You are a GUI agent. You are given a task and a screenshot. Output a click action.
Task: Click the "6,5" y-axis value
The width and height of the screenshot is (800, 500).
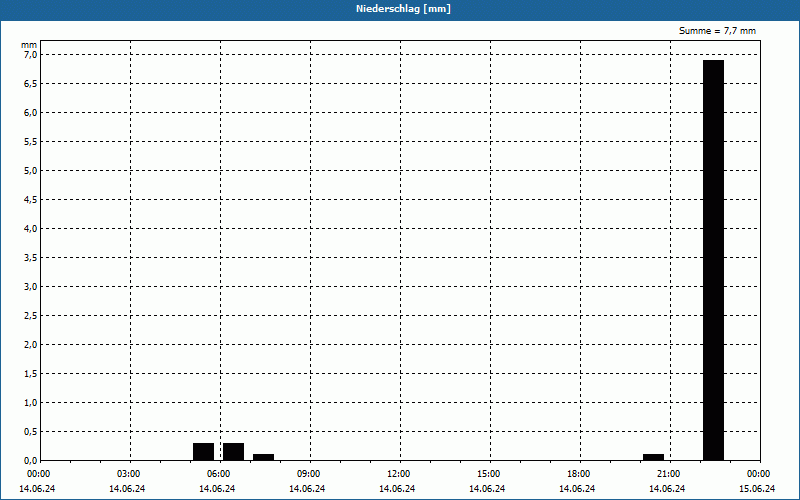click(x=31, y=84)
